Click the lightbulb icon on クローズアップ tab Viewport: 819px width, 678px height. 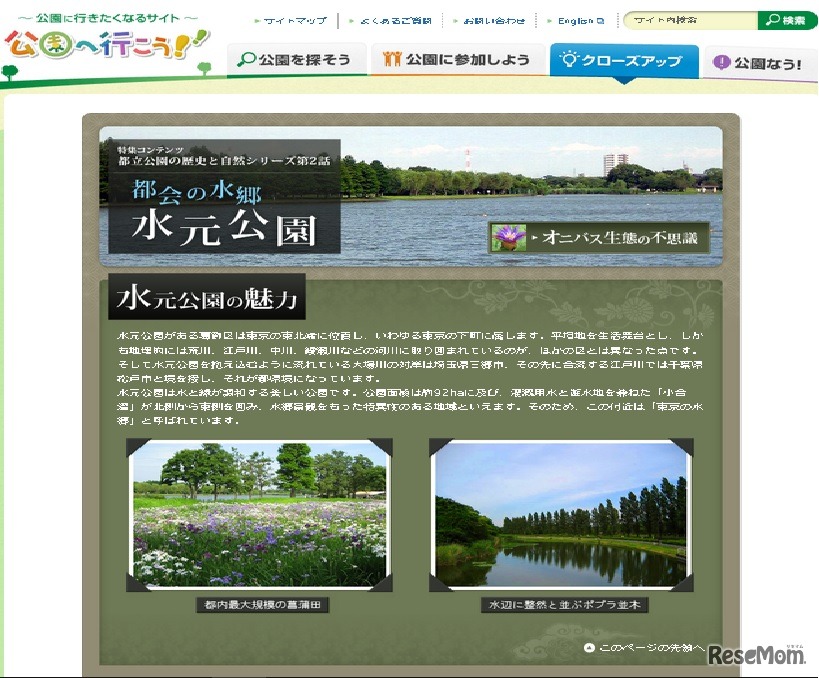568,61
